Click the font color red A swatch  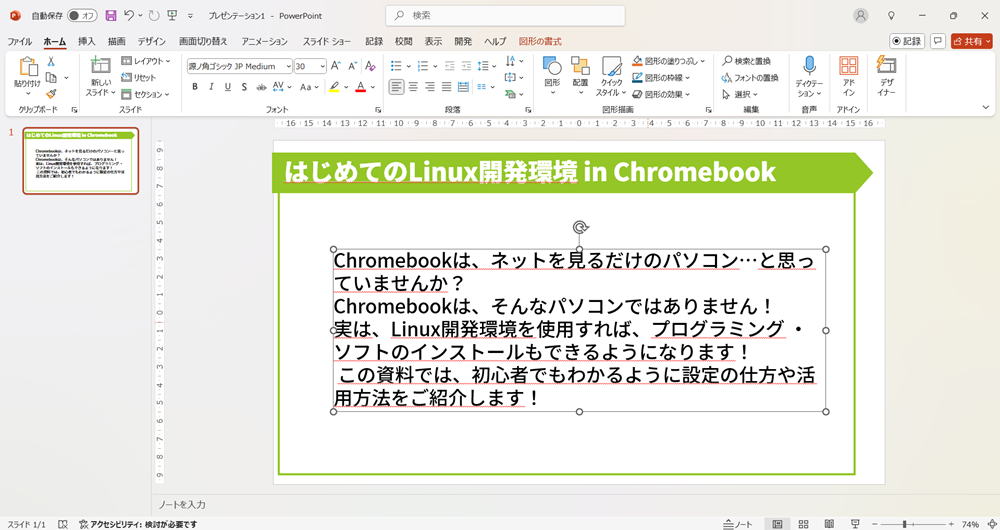point(360,87)
